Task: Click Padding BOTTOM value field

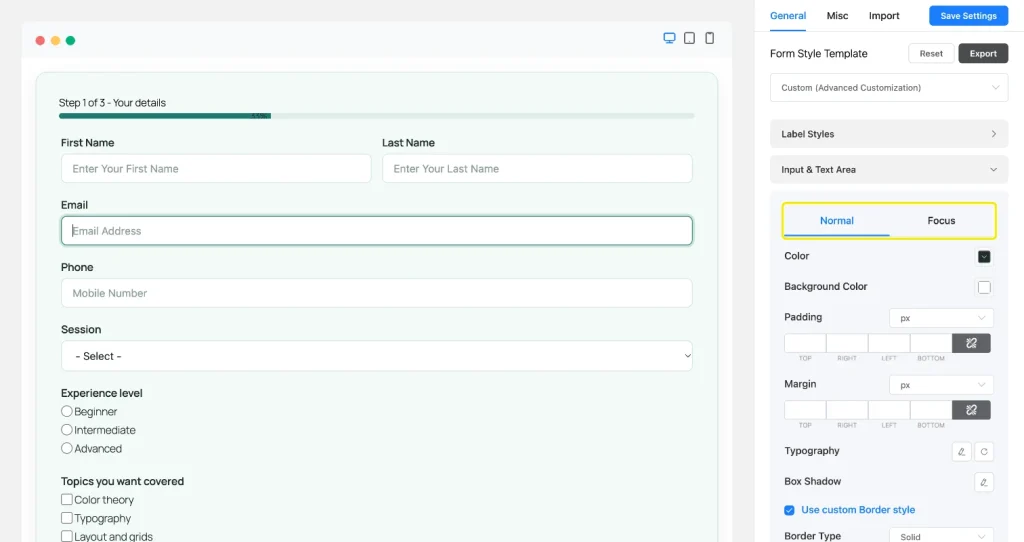Action: click(931, 343)
